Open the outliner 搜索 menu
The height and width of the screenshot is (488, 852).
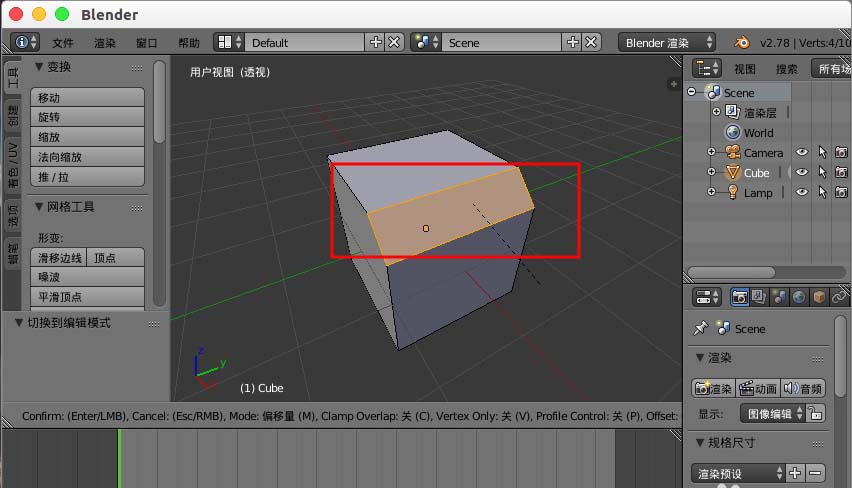pos(786,69)
